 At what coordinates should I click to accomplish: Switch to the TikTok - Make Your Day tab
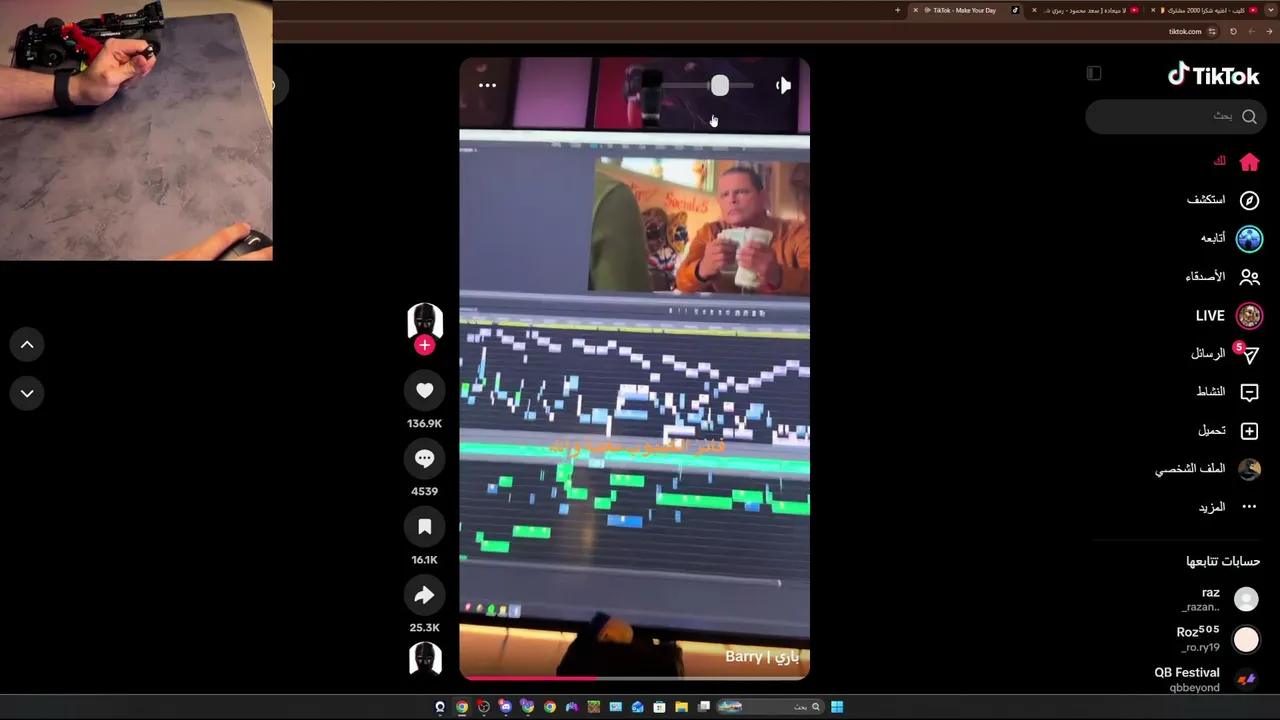click(x=966, y=10)
